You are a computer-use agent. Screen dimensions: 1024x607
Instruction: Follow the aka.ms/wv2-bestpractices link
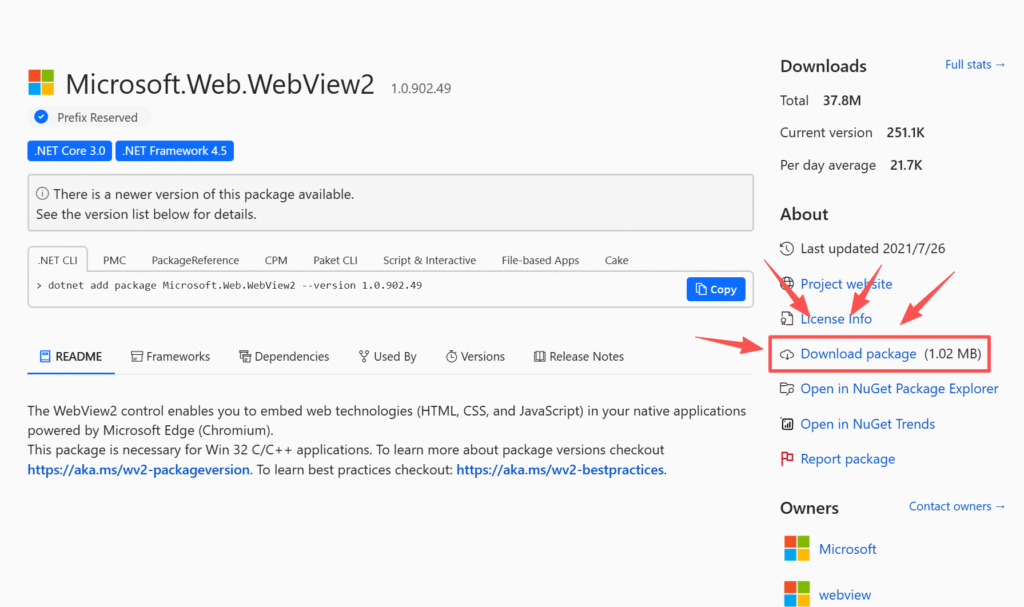(x=560, y=470)
